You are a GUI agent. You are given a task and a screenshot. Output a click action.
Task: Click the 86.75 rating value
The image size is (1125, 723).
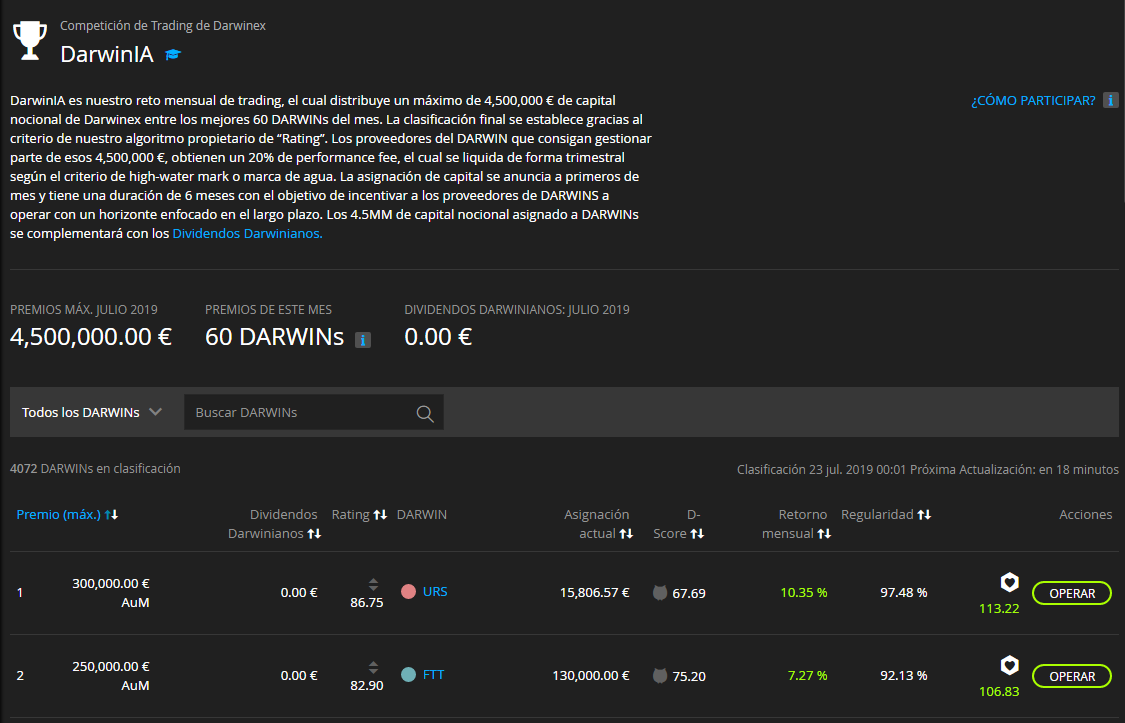coord(367,602)
